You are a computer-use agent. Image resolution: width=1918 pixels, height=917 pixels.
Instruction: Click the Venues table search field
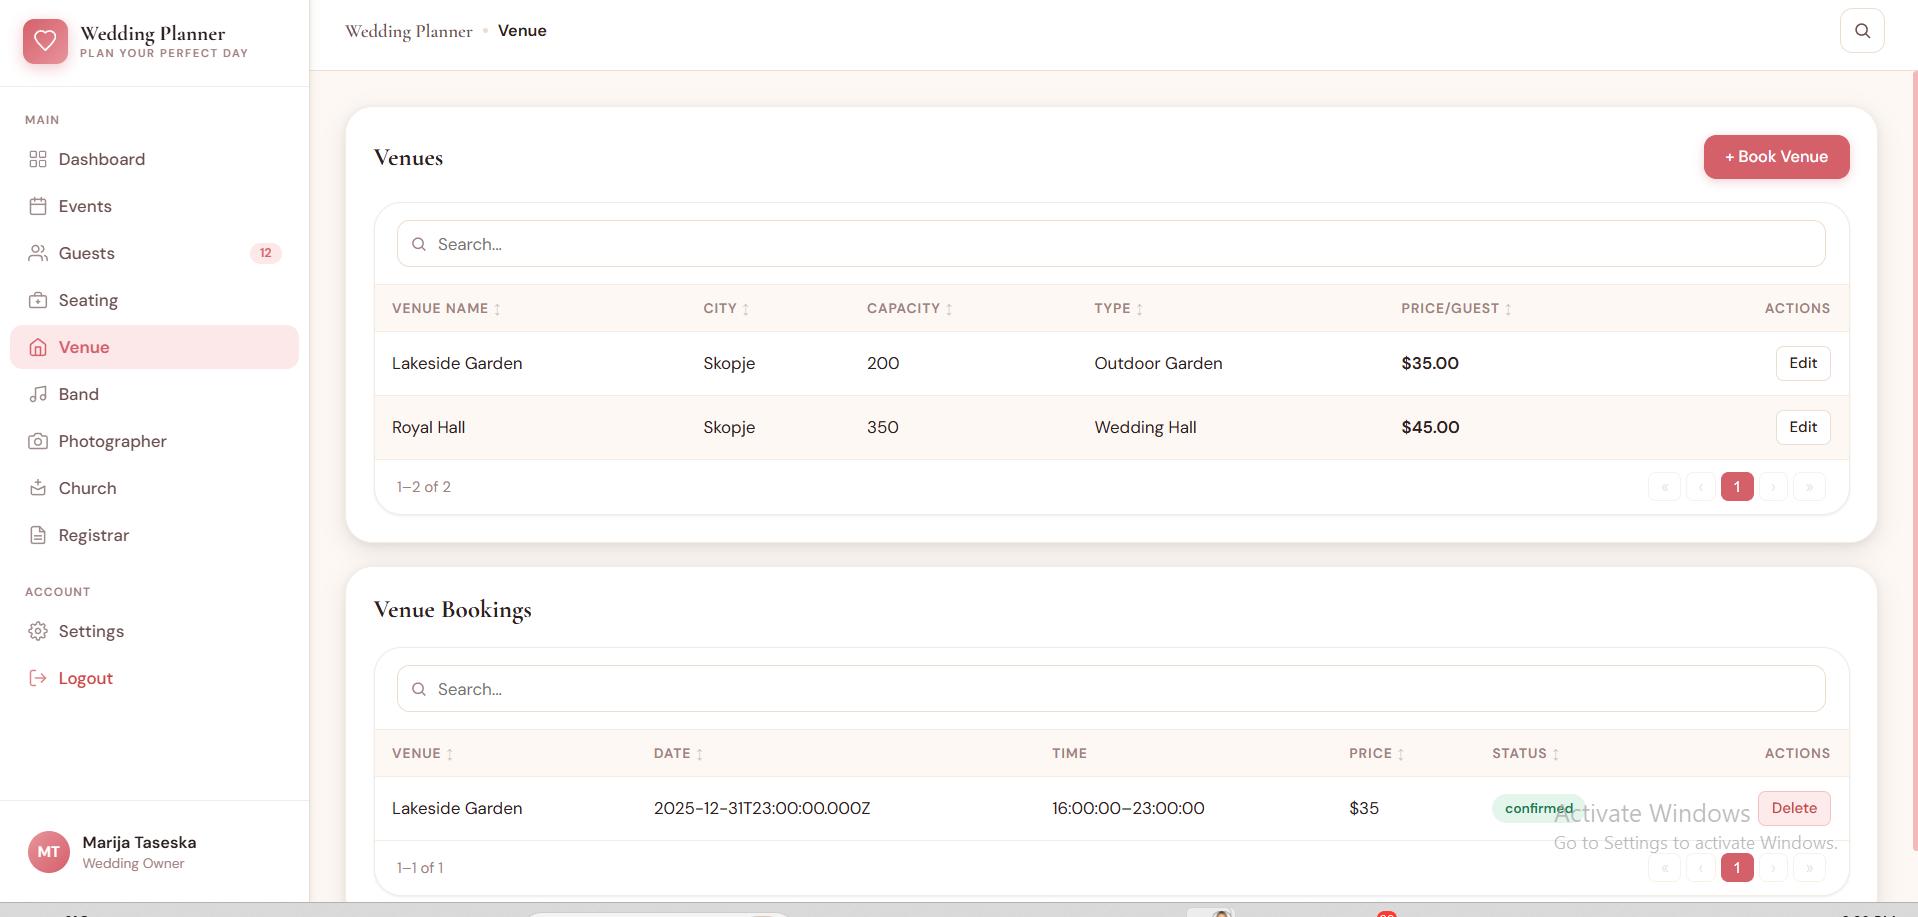(1110, 244)
